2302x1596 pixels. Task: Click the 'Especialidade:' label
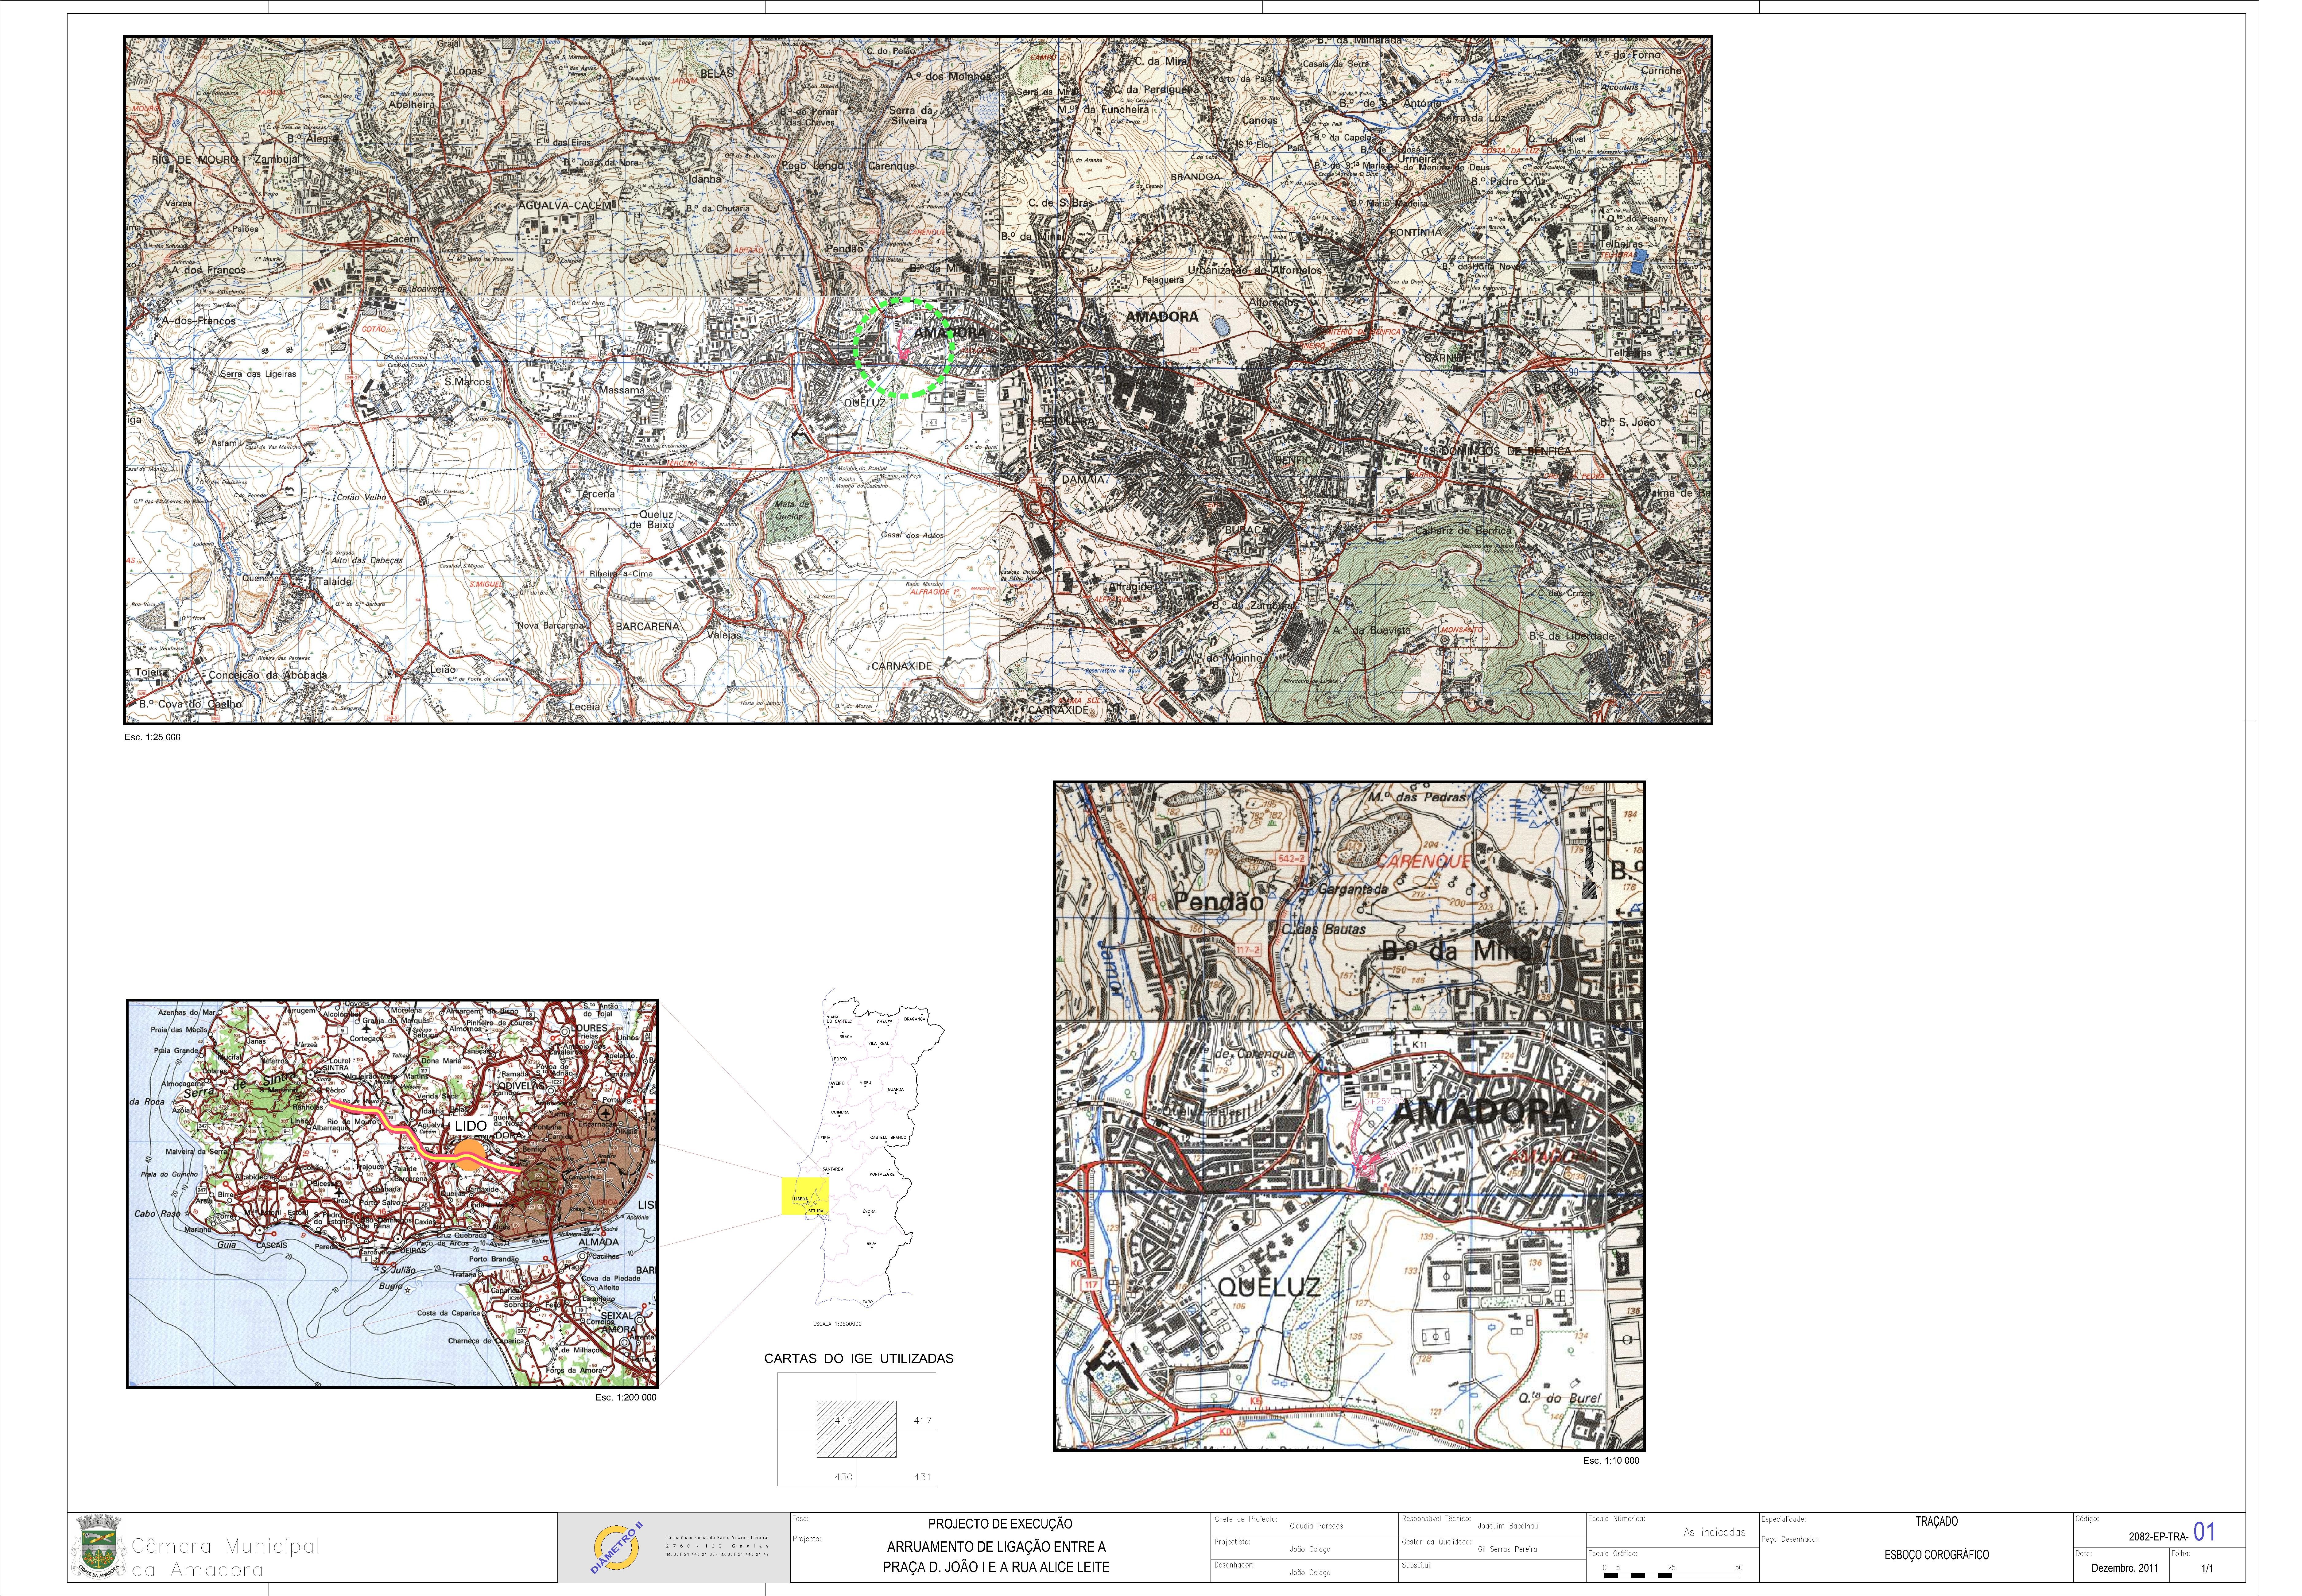1784,1519
